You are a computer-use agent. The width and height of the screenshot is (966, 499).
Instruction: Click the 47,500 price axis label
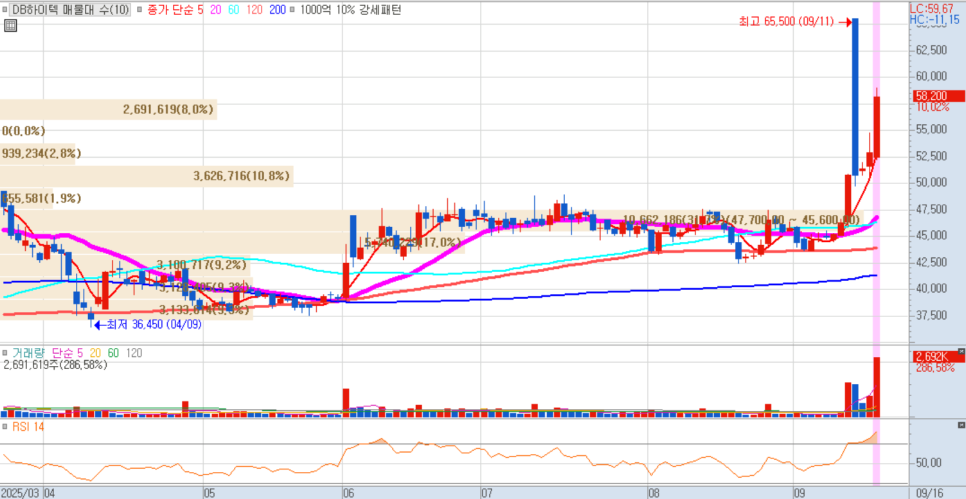coord(930,209)
